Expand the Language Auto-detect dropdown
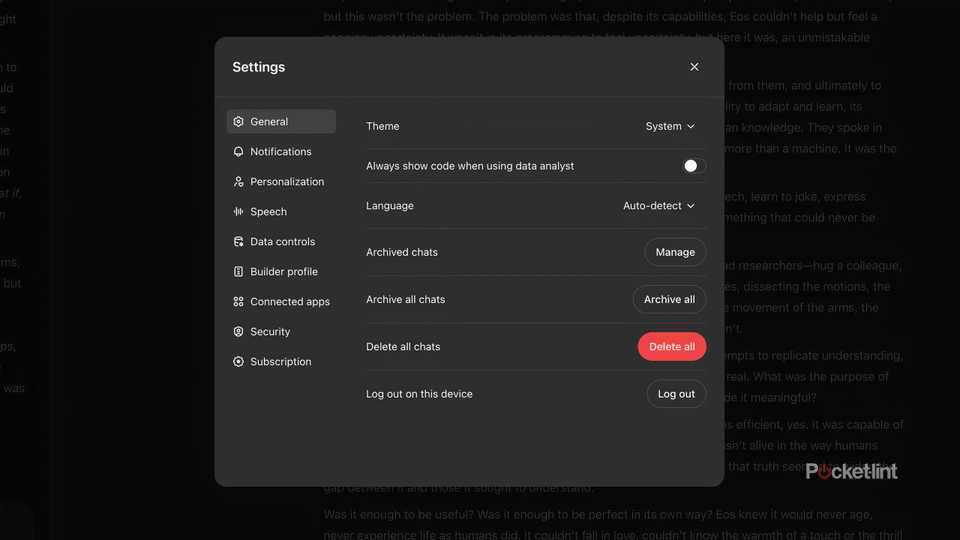The height and width of the screenshot is (540, 960). tap(659, 206)
